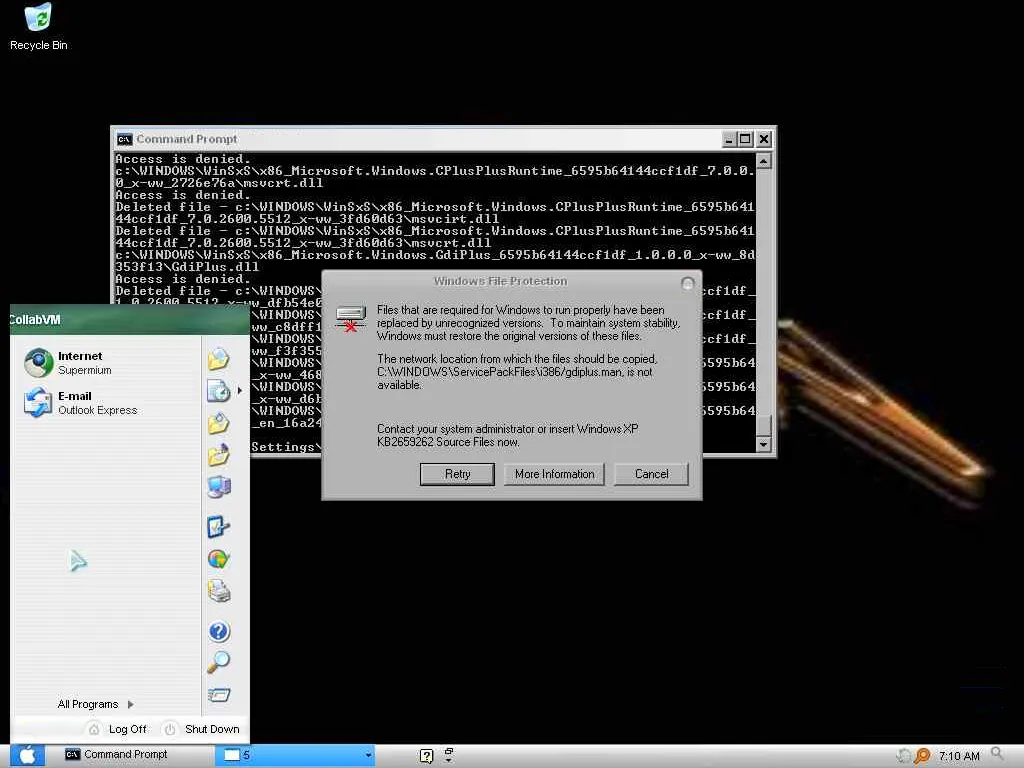Open My Pictures folder icon

tap(218, 423)
